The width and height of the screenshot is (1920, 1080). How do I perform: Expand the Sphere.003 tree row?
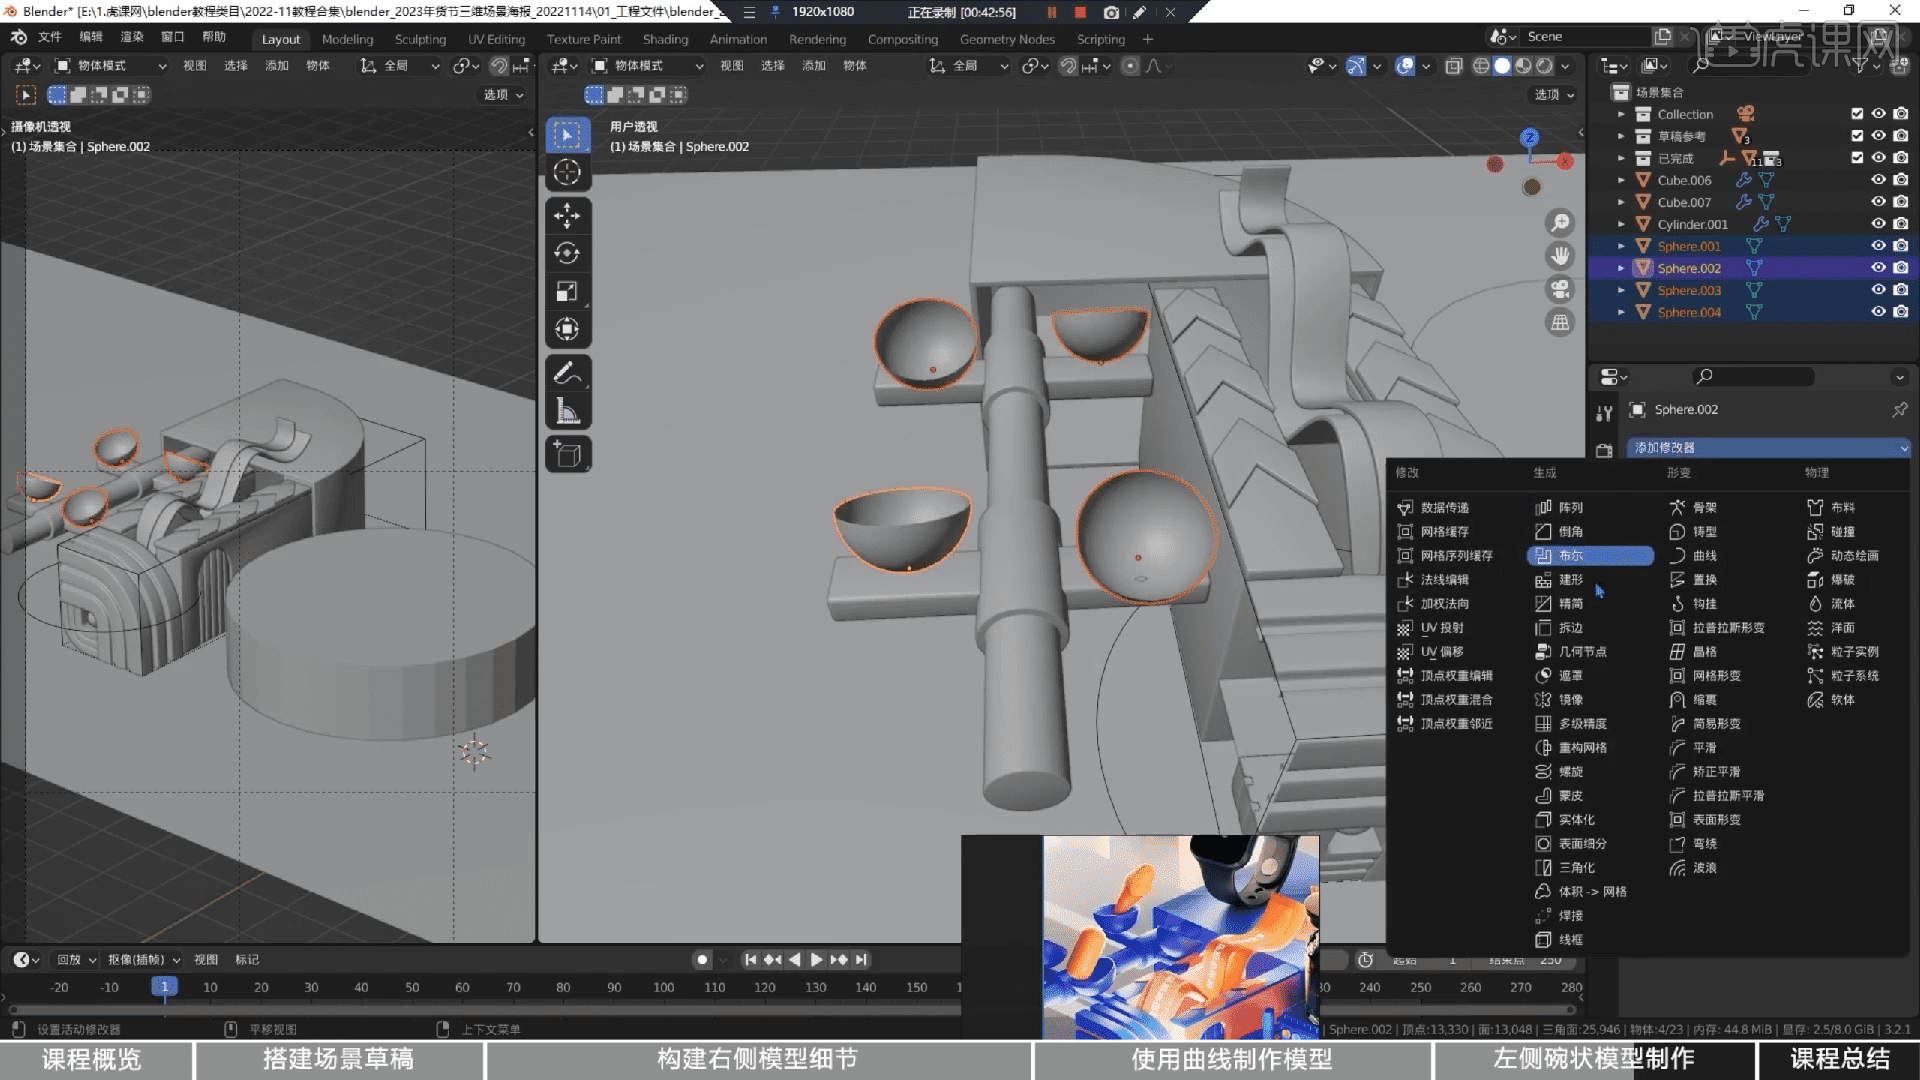click(x=1622, y=290)
